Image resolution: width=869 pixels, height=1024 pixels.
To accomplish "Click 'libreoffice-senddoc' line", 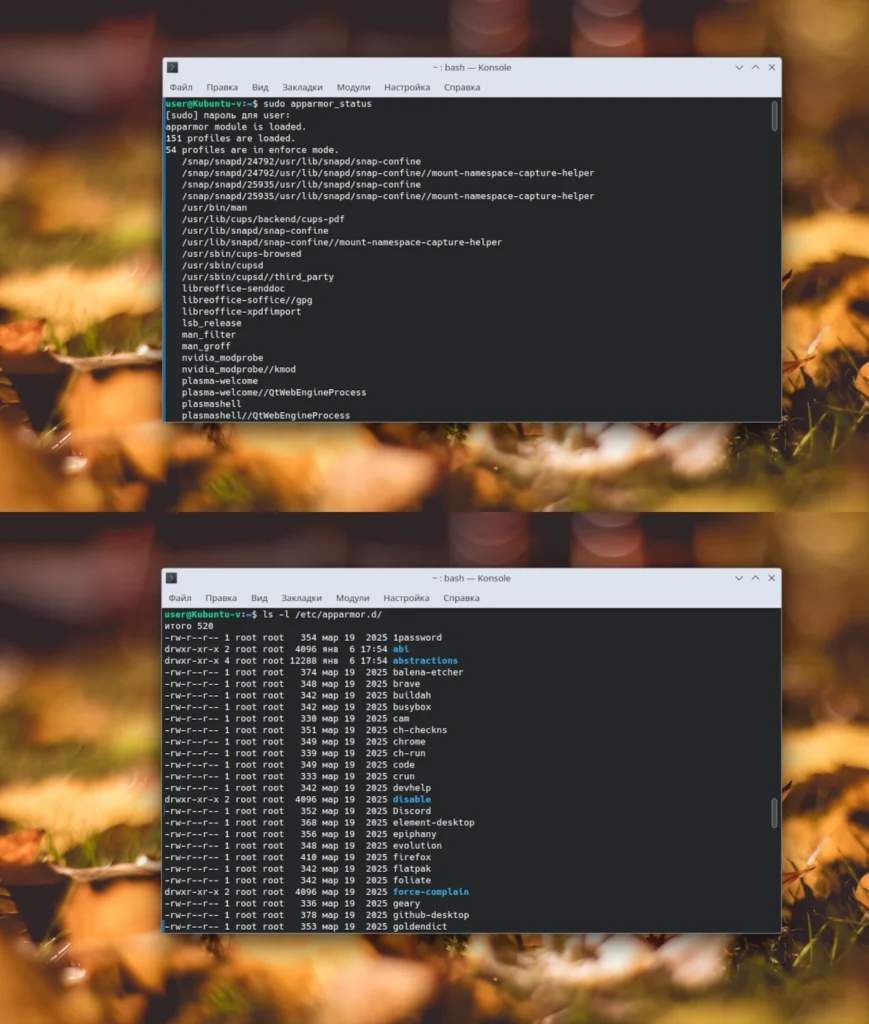I will point(233,289).
